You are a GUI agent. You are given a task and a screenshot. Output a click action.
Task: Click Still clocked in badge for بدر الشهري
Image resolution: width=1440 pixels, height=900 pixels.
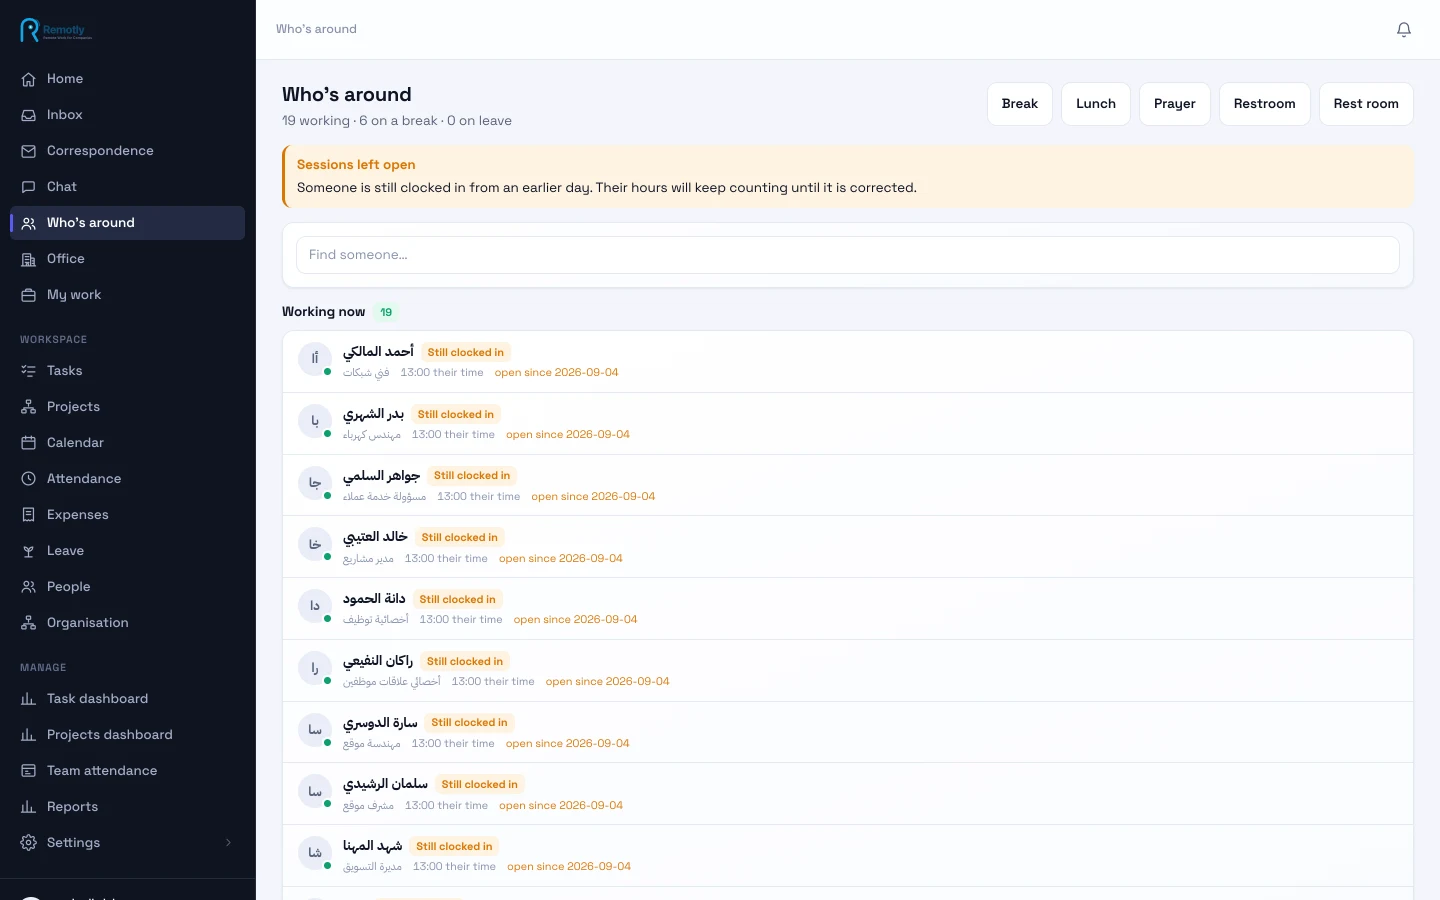tap(456, 414)
